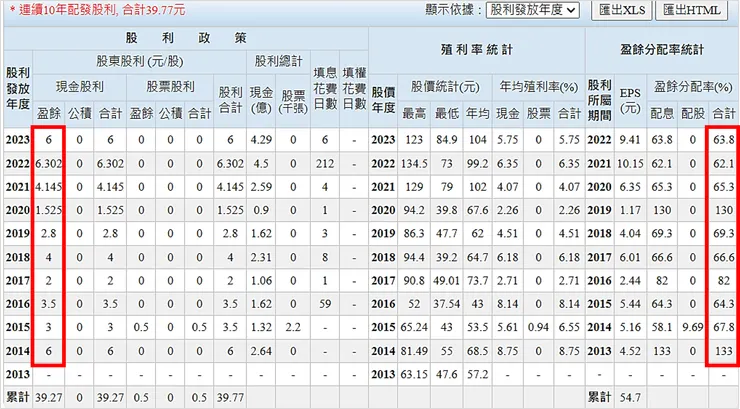Select the 37.54 lowest price cell
The image size is (740, 409).
446,304
